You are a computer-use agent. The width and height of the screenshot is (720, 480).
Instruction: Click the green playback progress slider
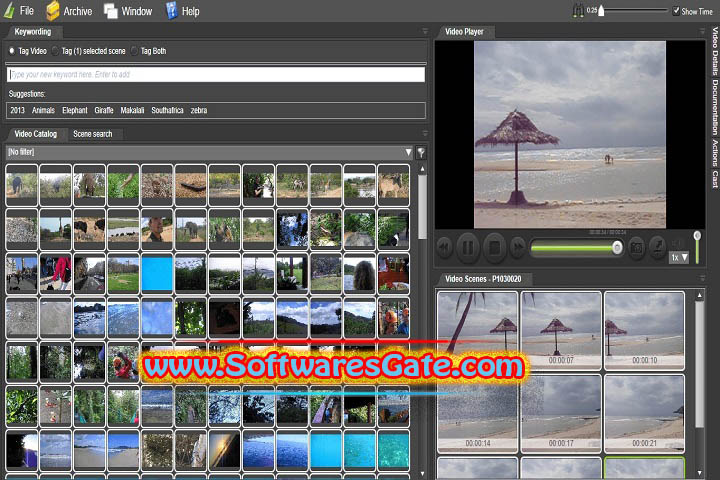coord(576,248)
